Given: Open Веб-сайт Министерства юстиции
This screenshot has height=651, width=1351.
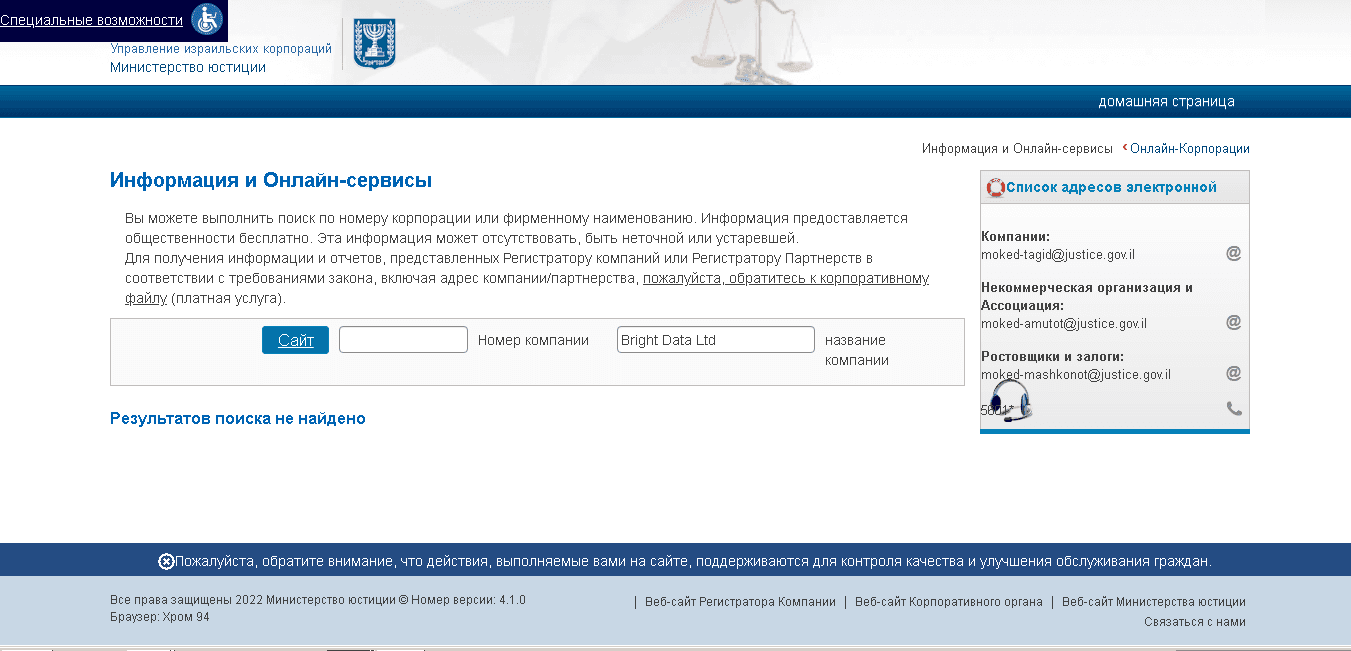Looking at the screenshot, I should pyautogui.click(x=1155, y=601).
